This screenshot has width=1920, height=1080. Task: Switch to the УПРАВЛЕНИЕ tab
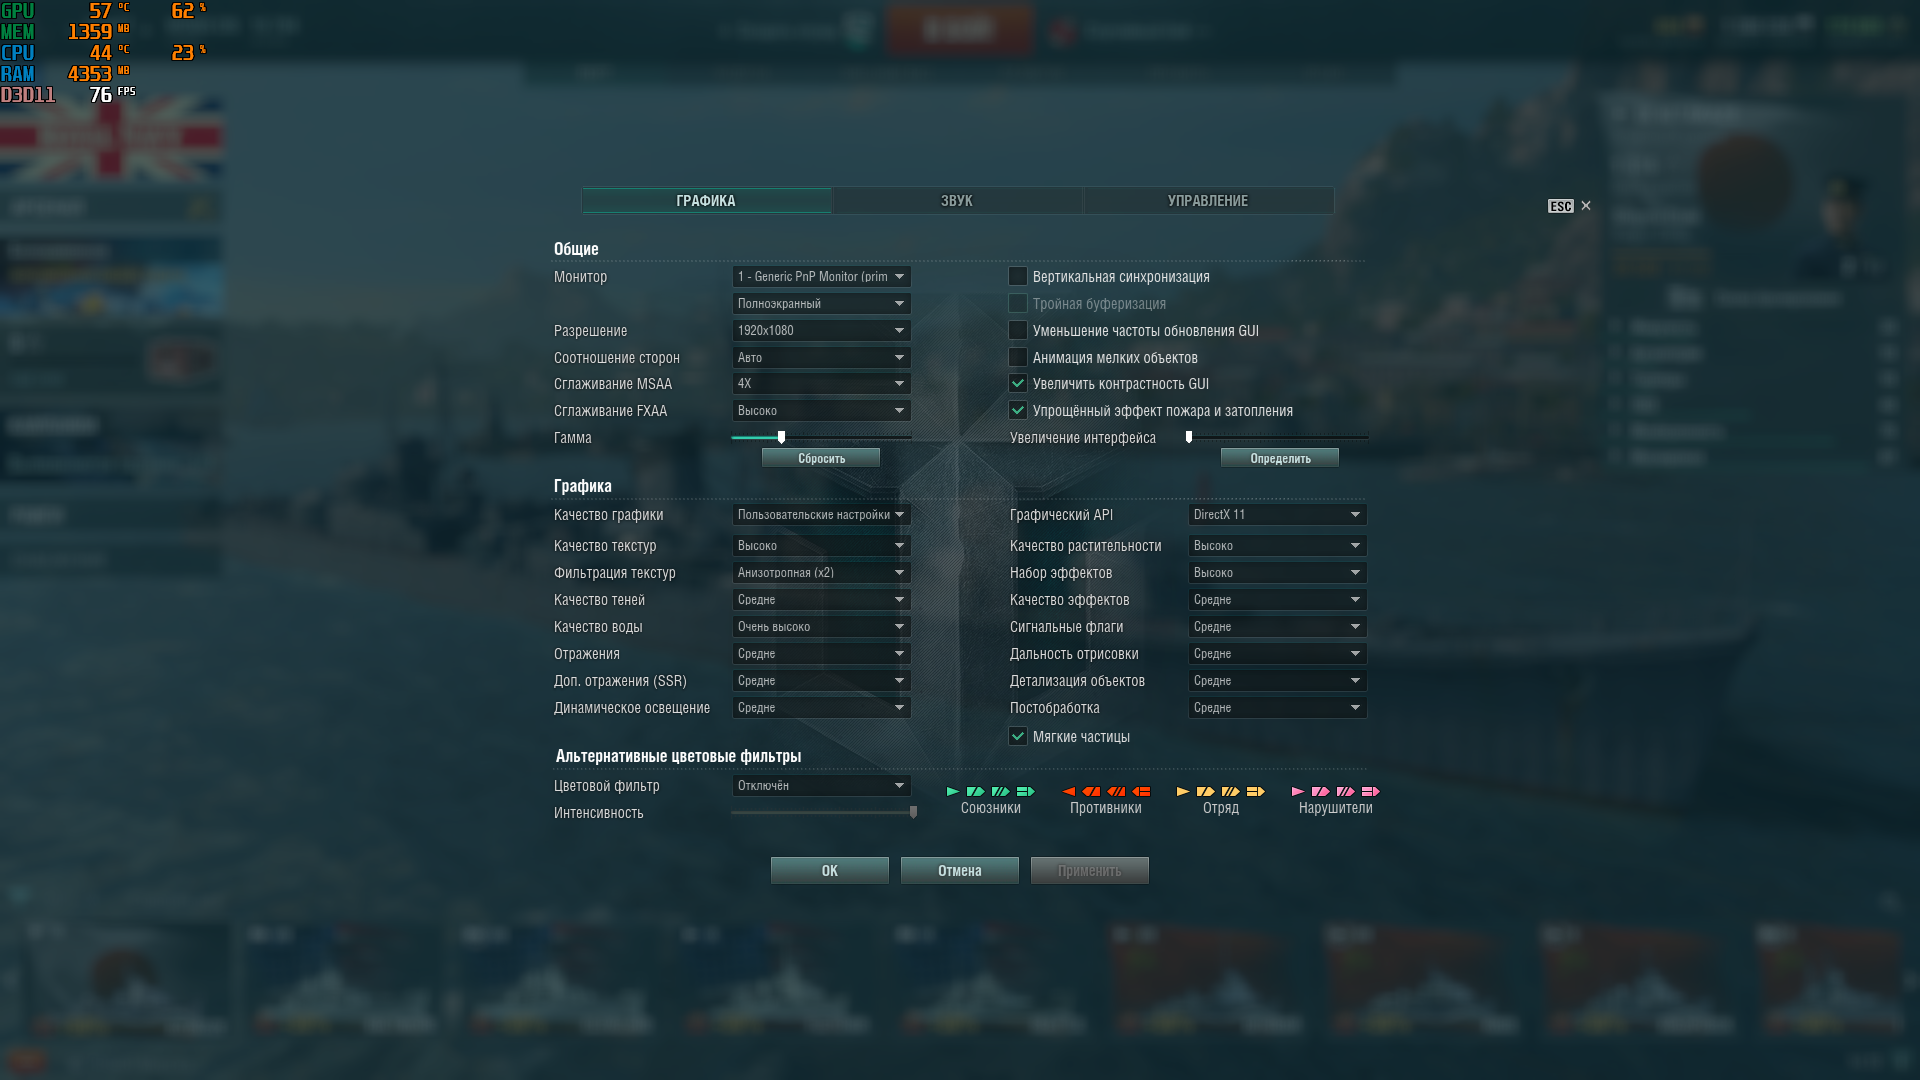(1208, 200)
